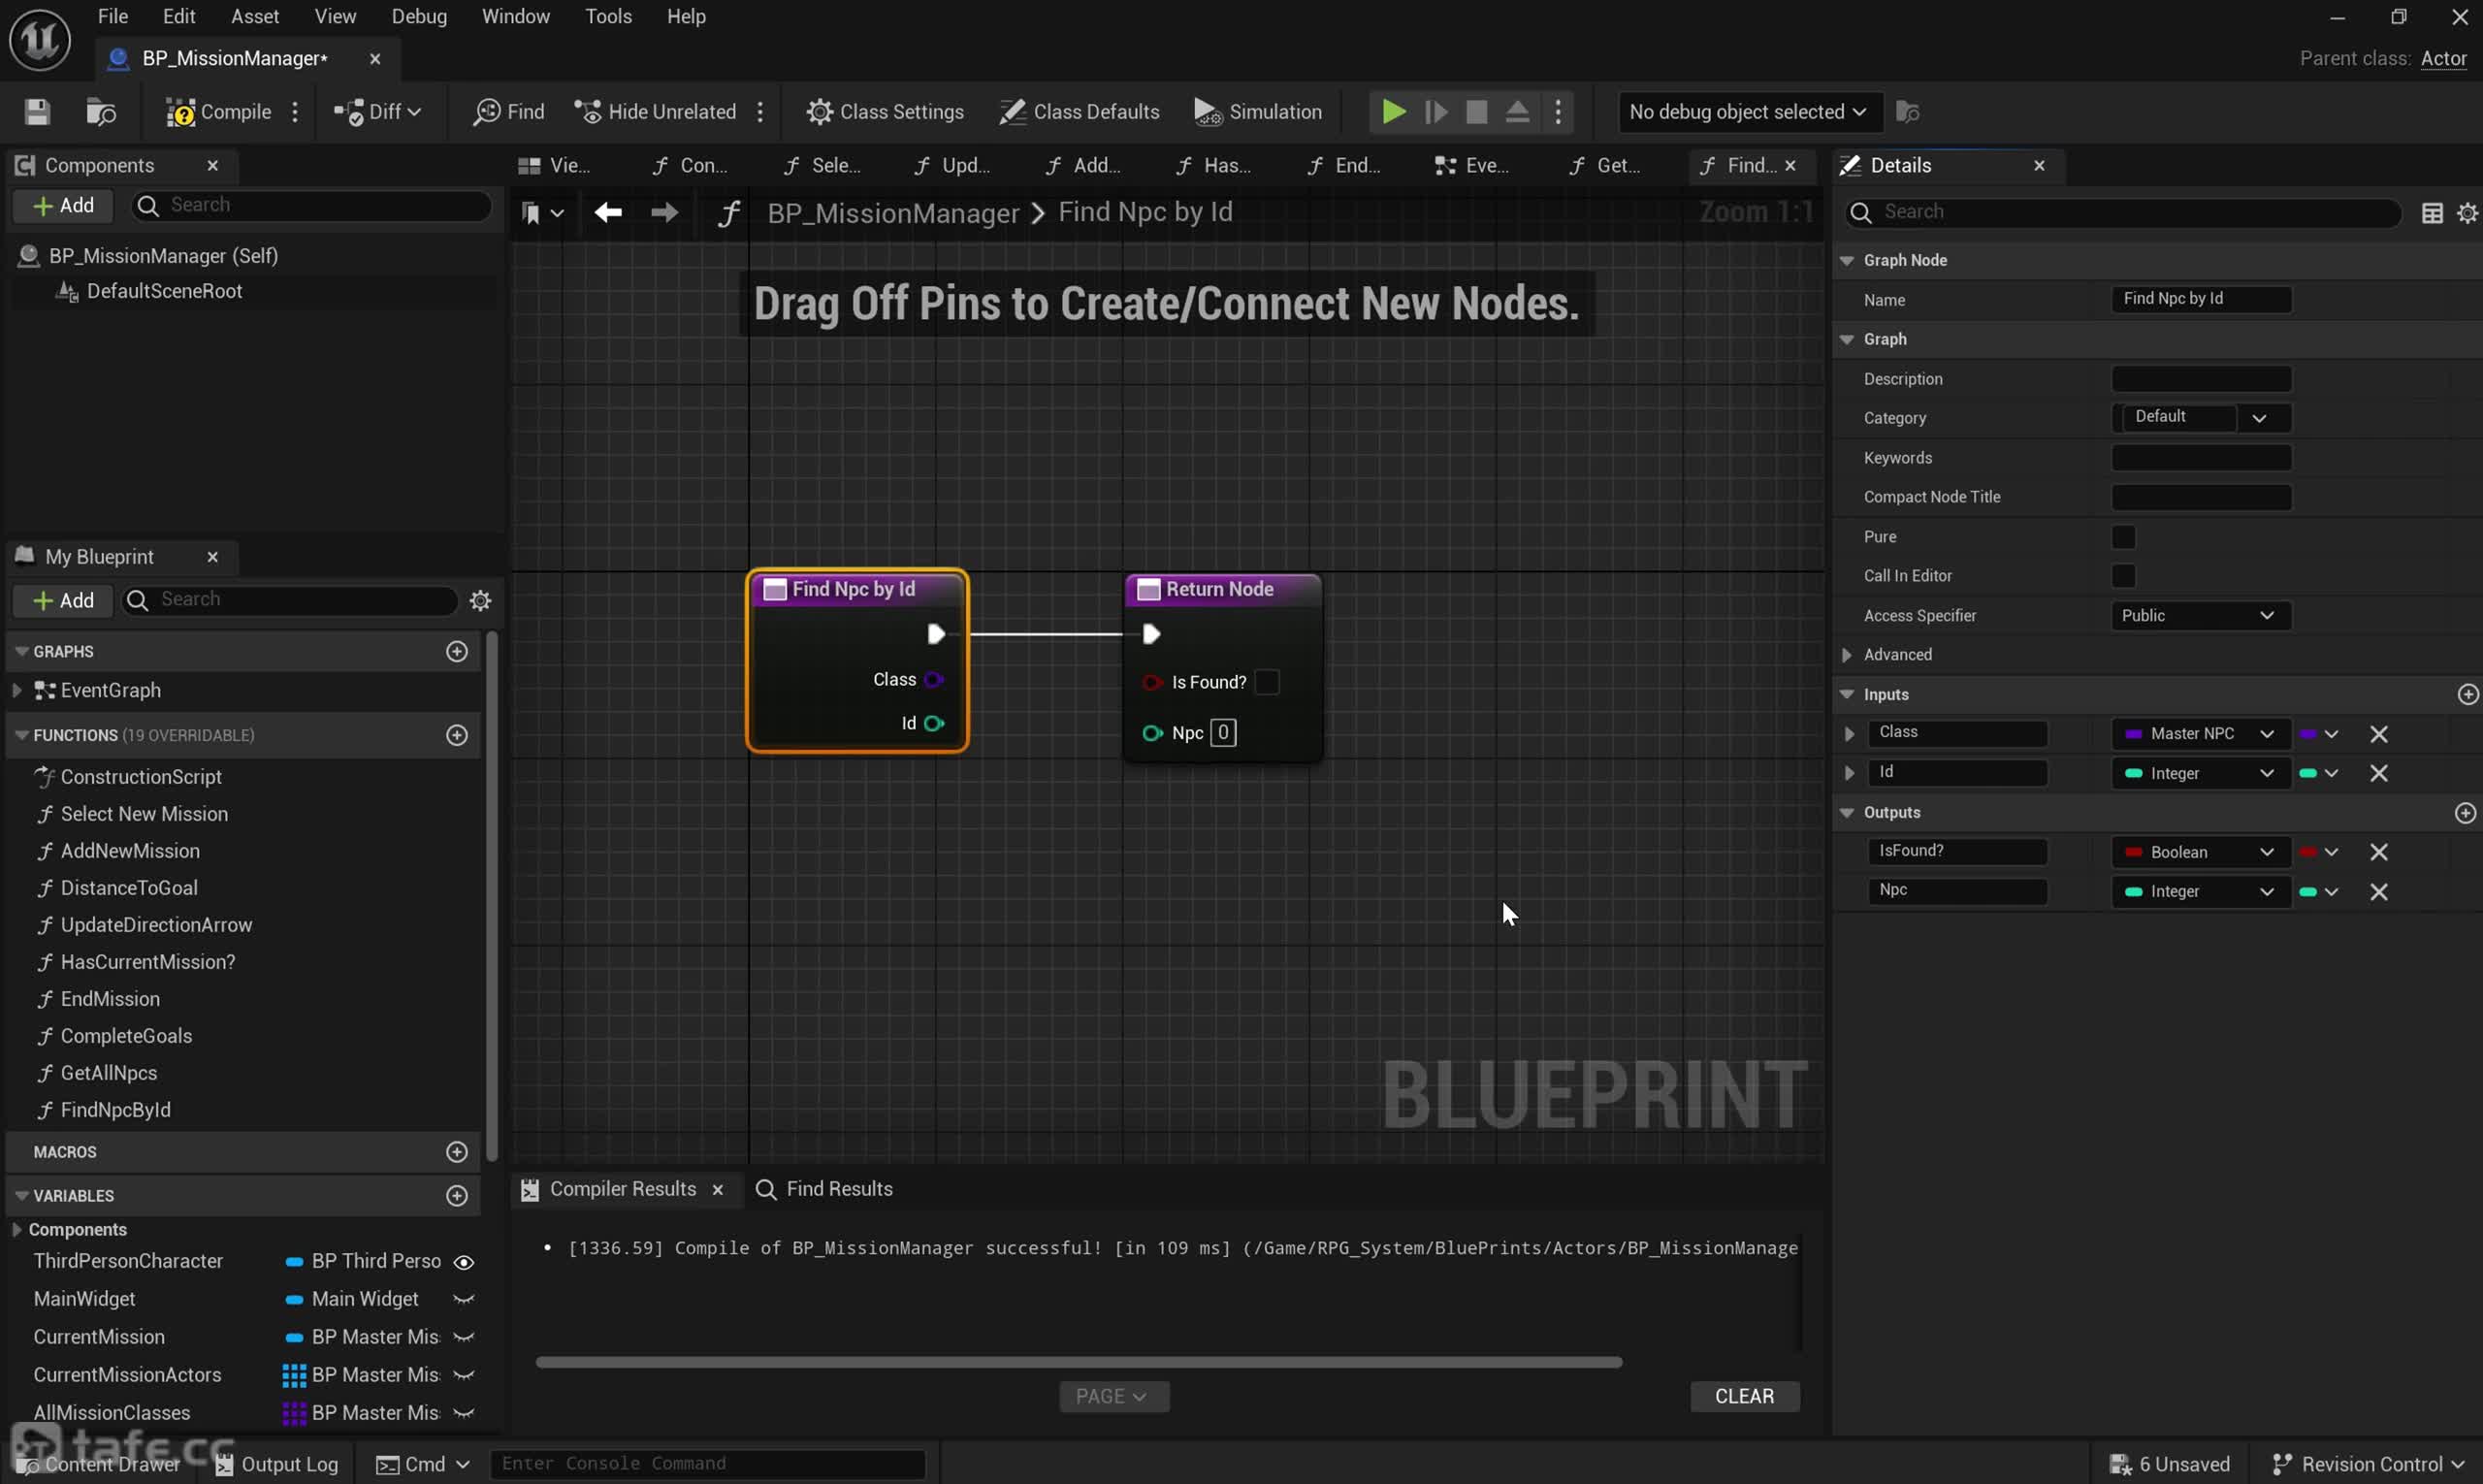The image size is (2483, 1484).
Task: Open Class Settings
Action: 885,112
